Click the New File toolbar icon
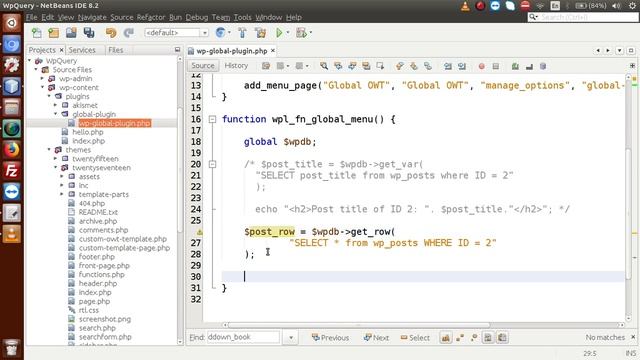This screenshot has height=360, width=640. tap(37, 33)
